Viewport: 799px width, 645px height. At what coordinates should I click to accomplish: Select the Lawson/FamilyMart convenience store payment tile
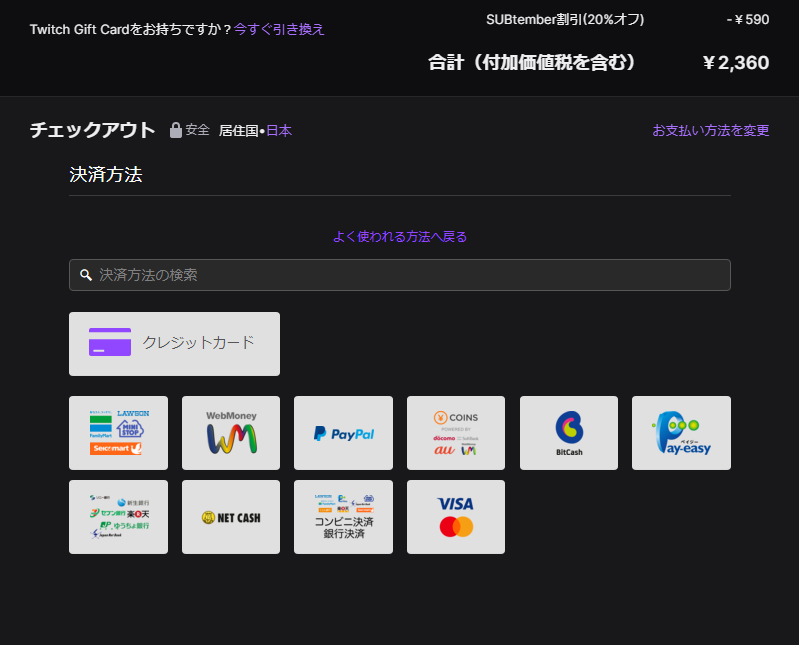[x=118, y=433]
